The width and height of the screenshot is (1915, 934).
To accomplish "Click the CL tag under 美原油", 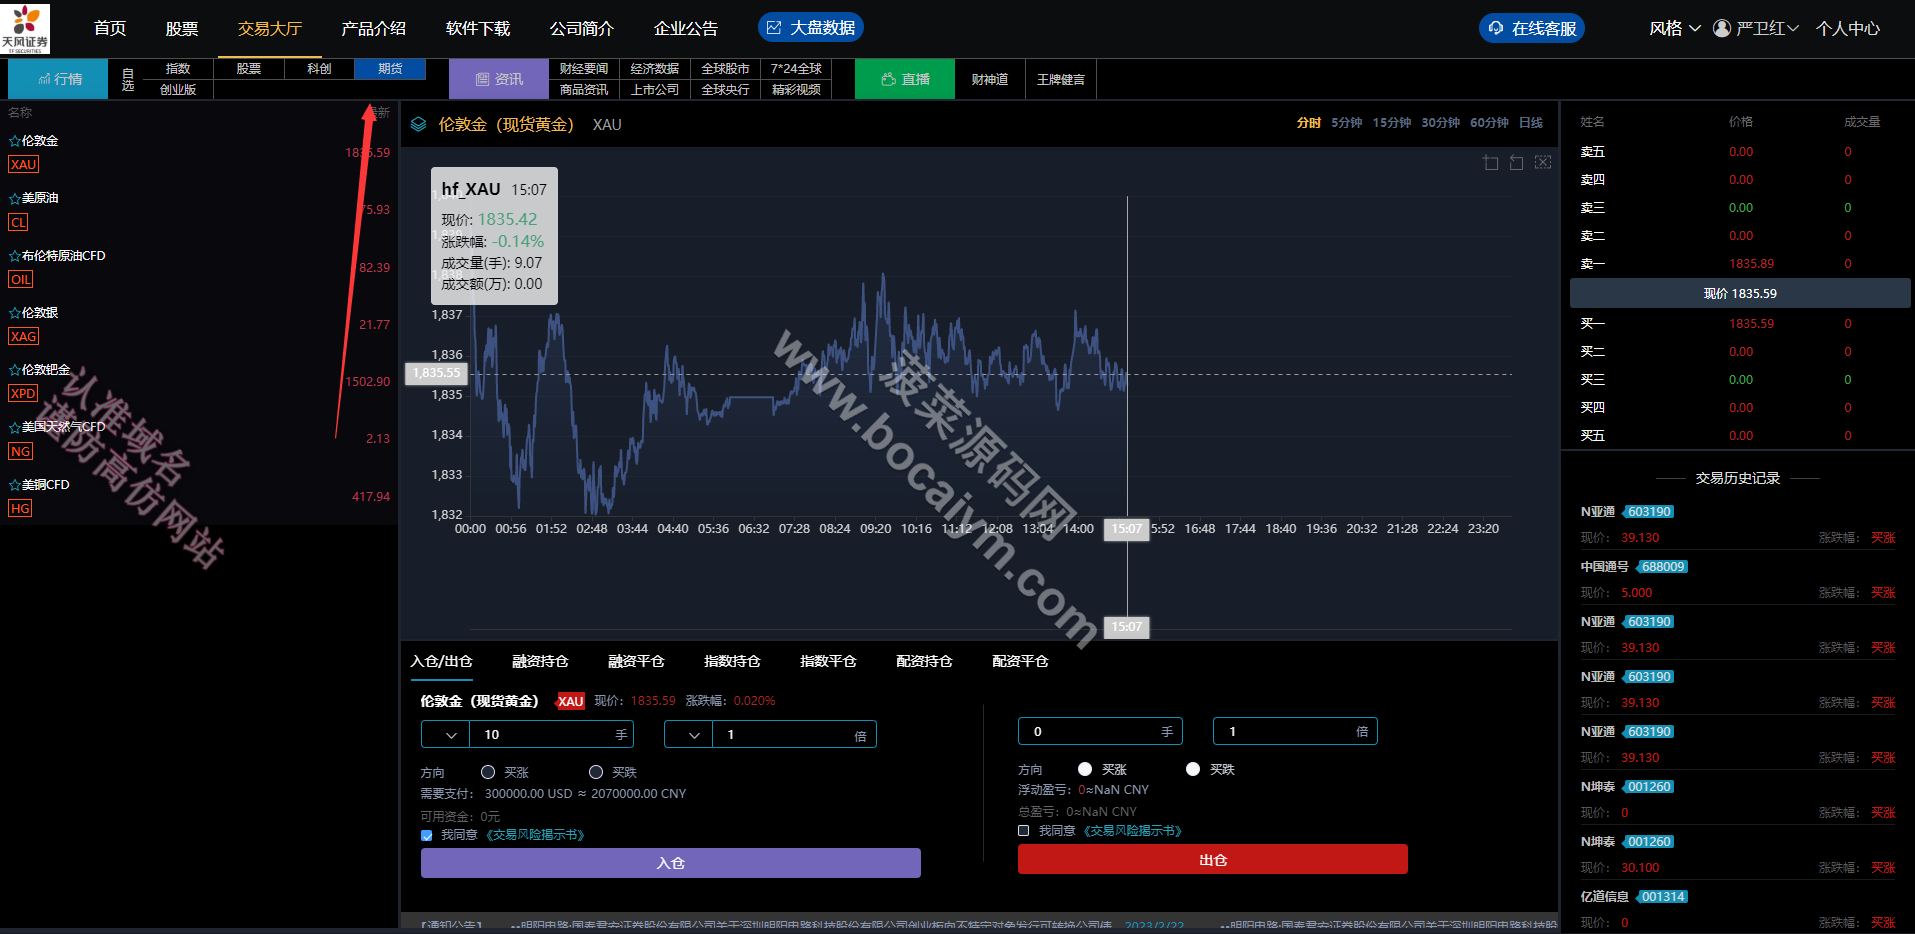I will coord(18,222).
